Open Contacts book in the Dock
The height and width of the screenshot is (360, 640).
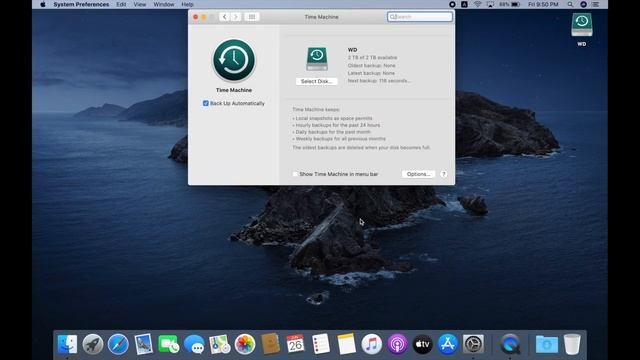tap(270, 344)
